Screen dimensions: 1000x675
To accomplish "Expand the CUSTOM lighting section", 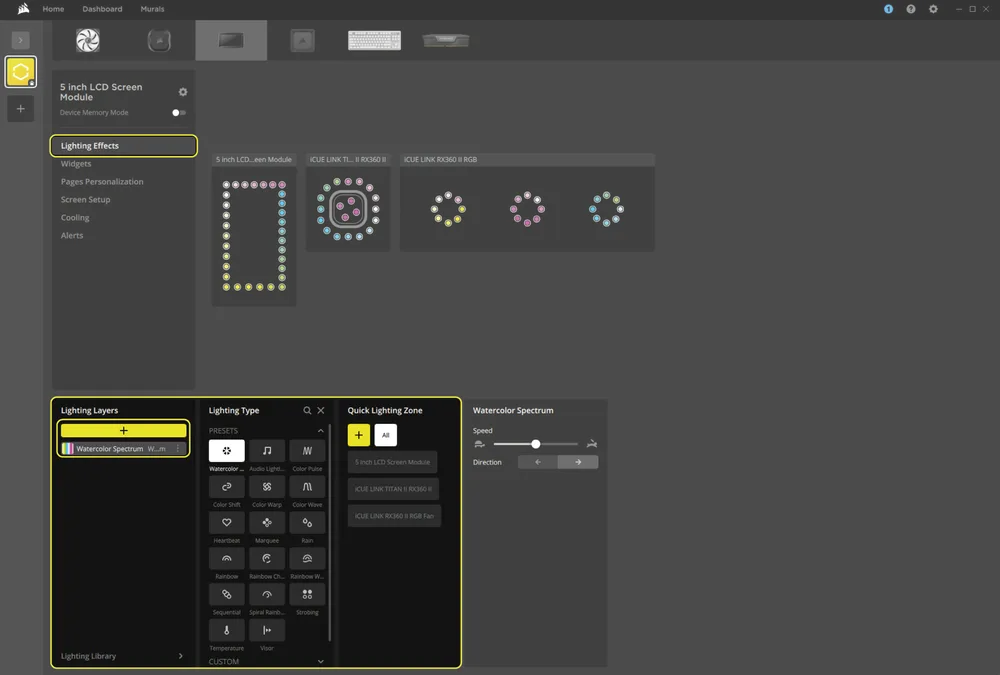I will click(320, 662).
